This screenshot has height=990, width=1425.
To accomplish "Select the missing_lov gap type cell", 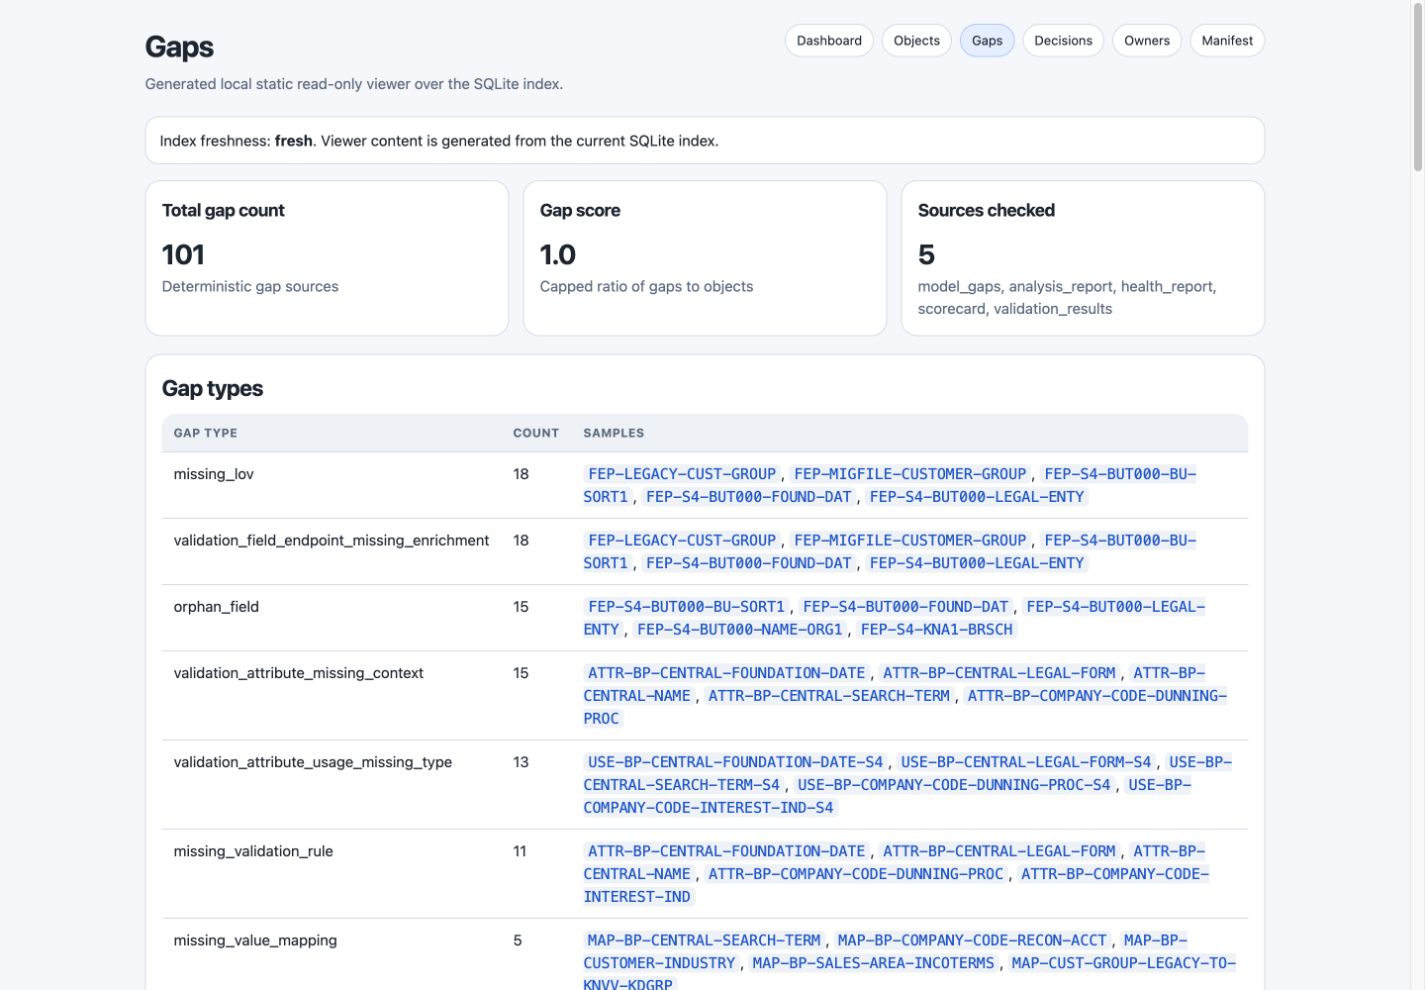I will (x=214, y=474).
